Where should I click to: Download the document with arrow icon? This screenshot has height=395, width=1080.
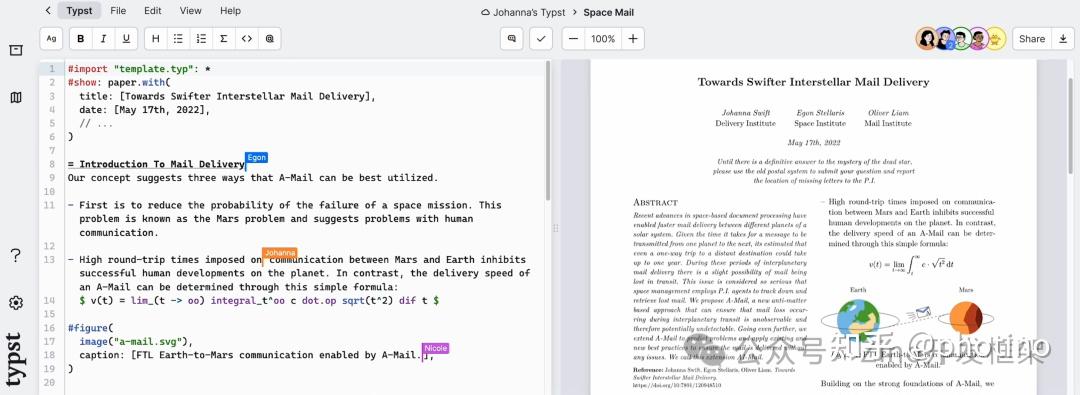(x=1062, y=39)
